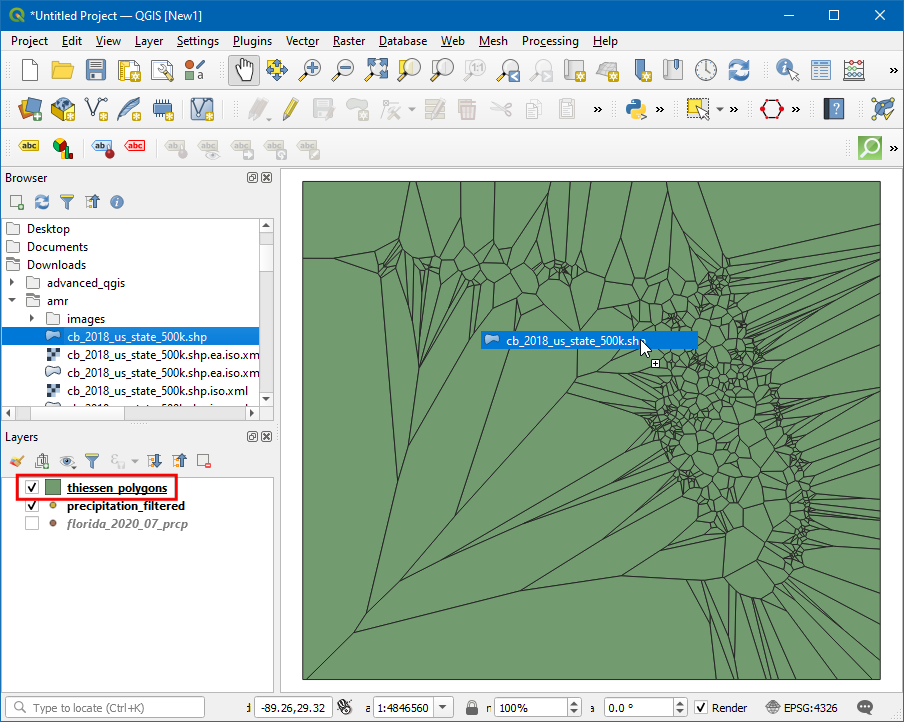
Task: Click the Save Project icon
Action: pos(96,70)
